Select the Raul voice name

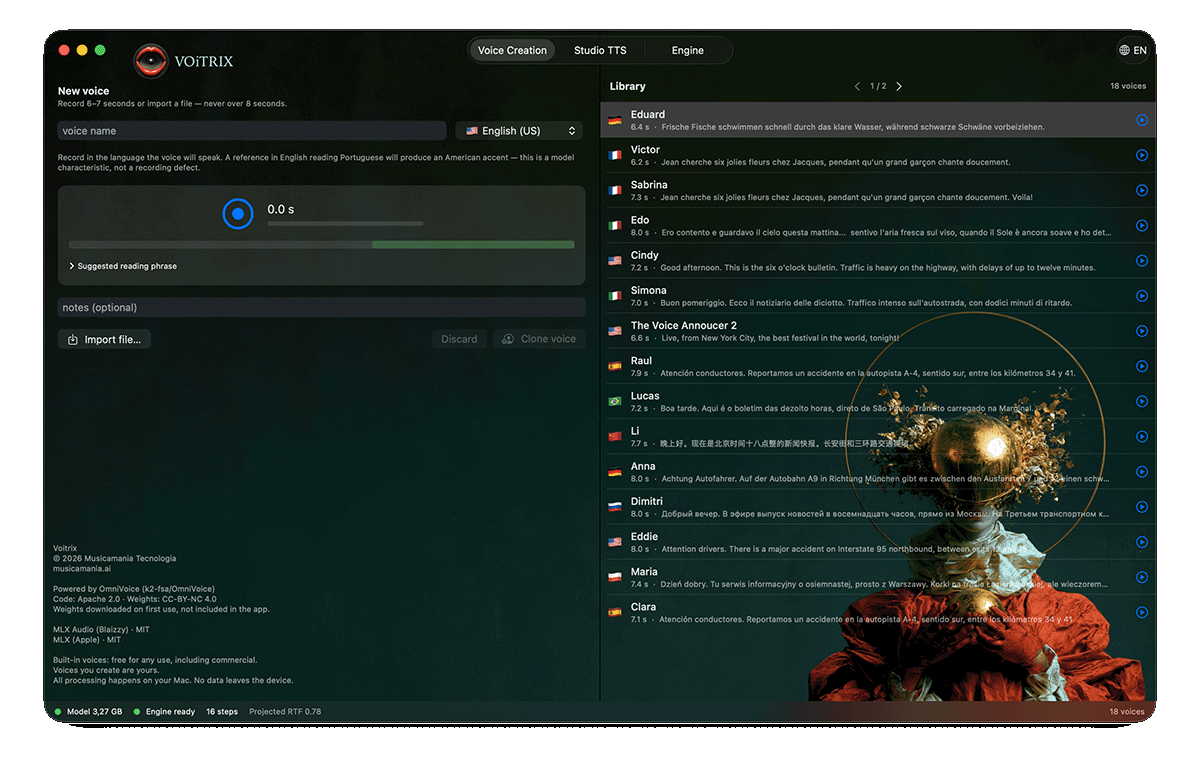click(x=641, y=361)
